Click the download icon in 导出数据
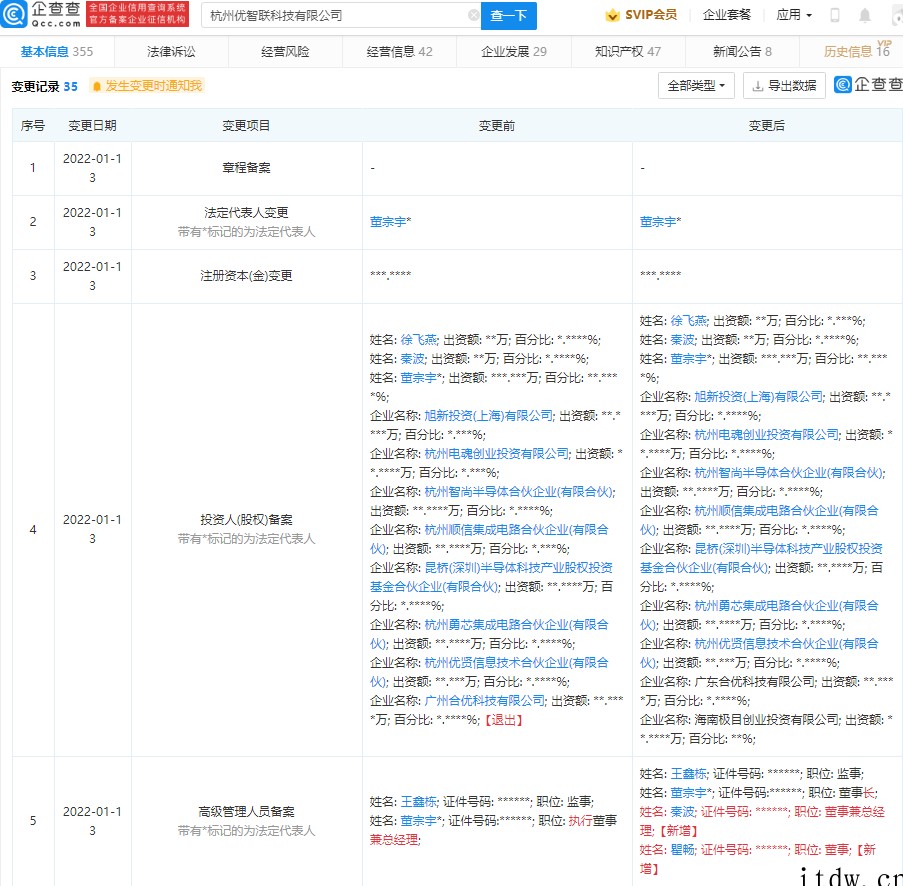This screenshot has height=886, width=903. [758, 86]
